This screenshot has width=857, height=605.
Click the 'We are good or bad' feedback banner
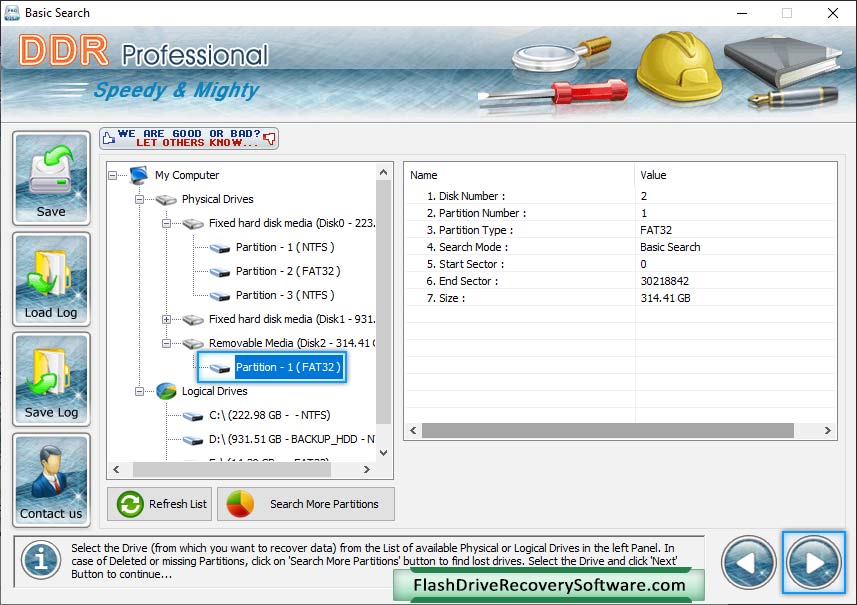(189, 138)
